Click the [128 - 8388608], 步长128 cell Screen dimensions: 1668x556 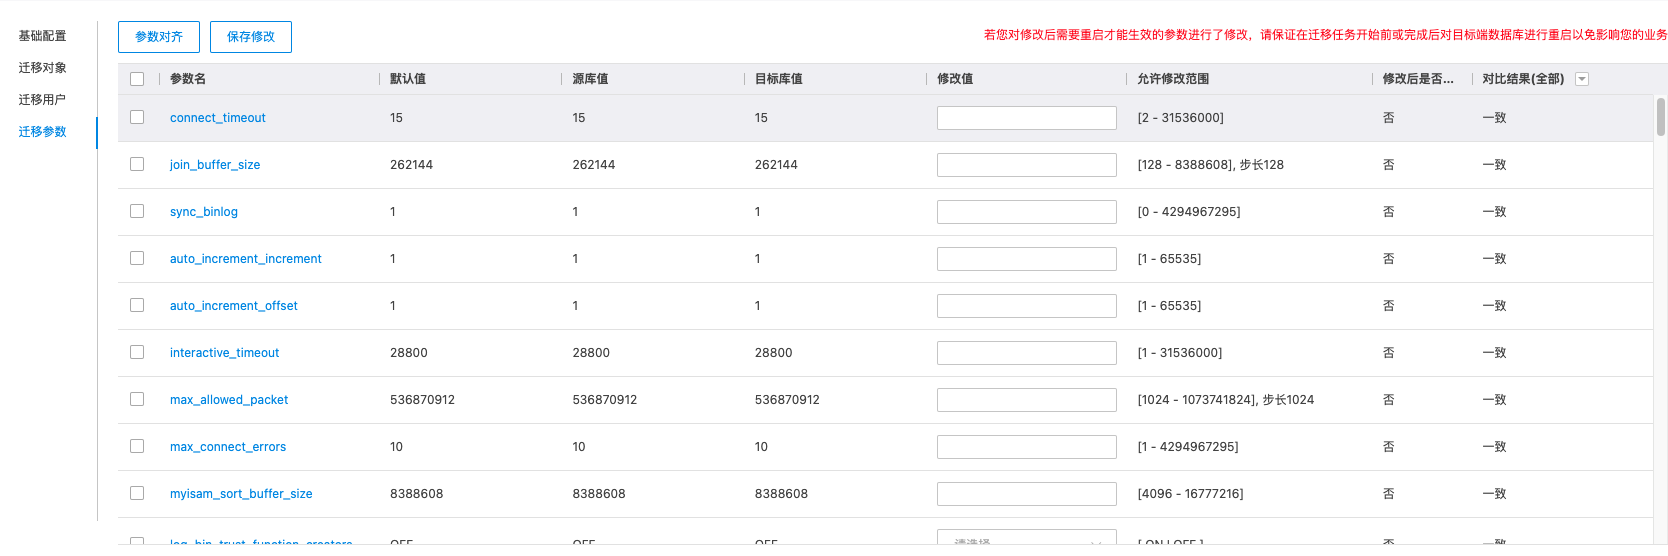tap(1211, 165)
